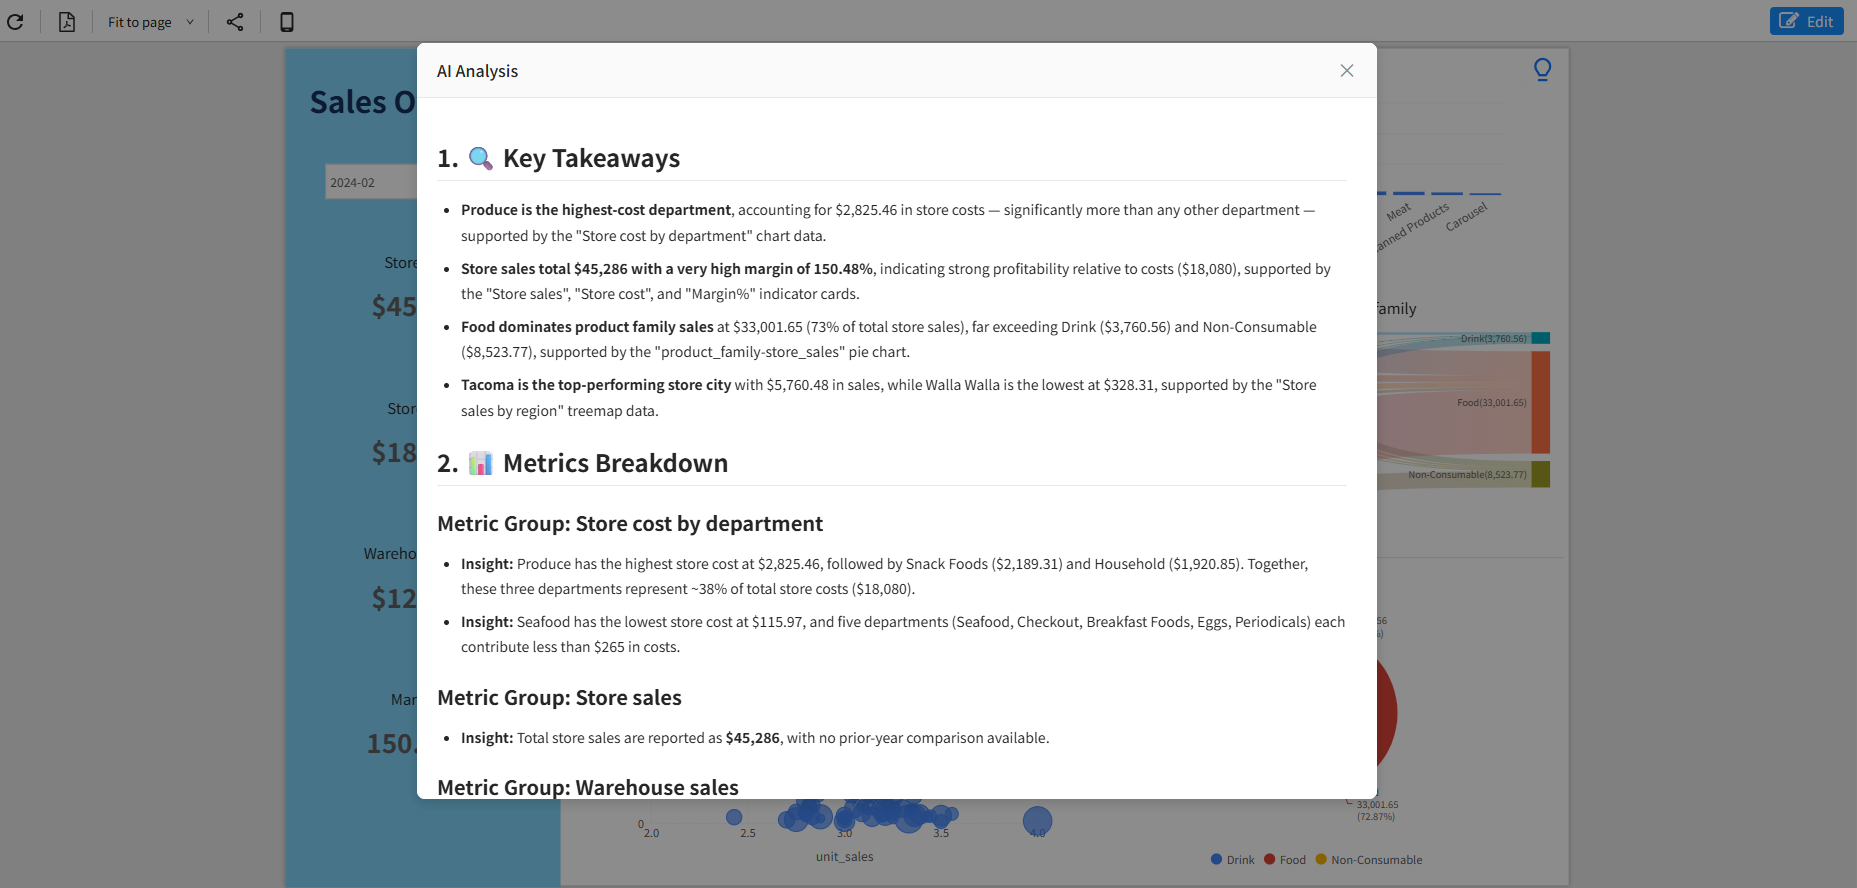Click the large bubble at 4.0 unit_sales
The width and height of the screenshot is (1857, 888).
click(x=1038, y=822)
